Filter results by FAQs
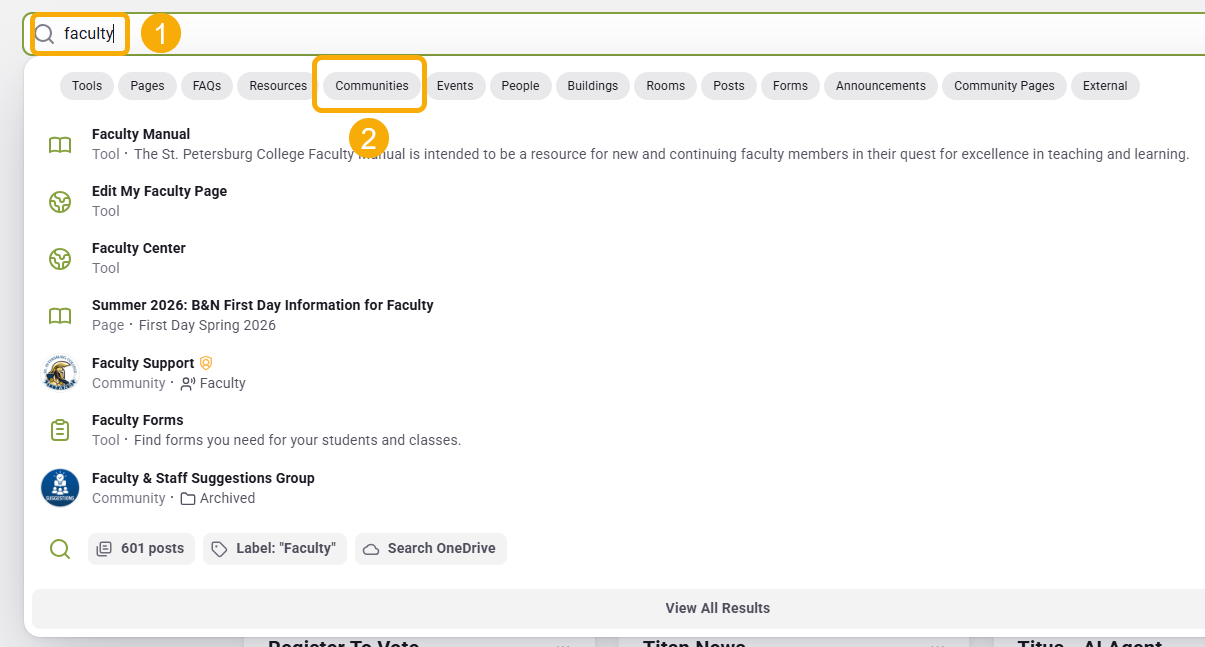Screen dimensions: 1205x647 point(207,86)
